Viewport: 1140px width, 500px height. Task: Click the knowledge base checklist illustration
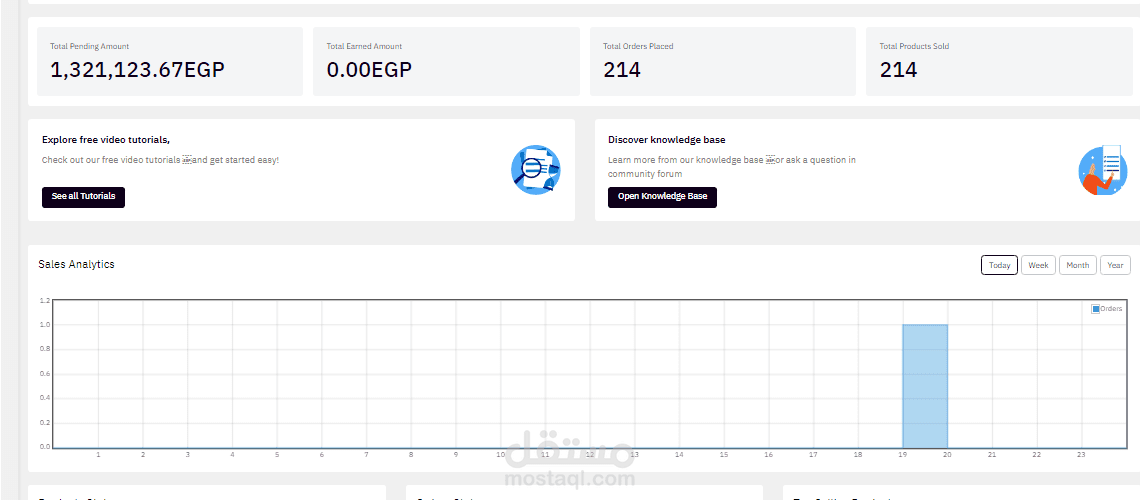pos(1102,170)
